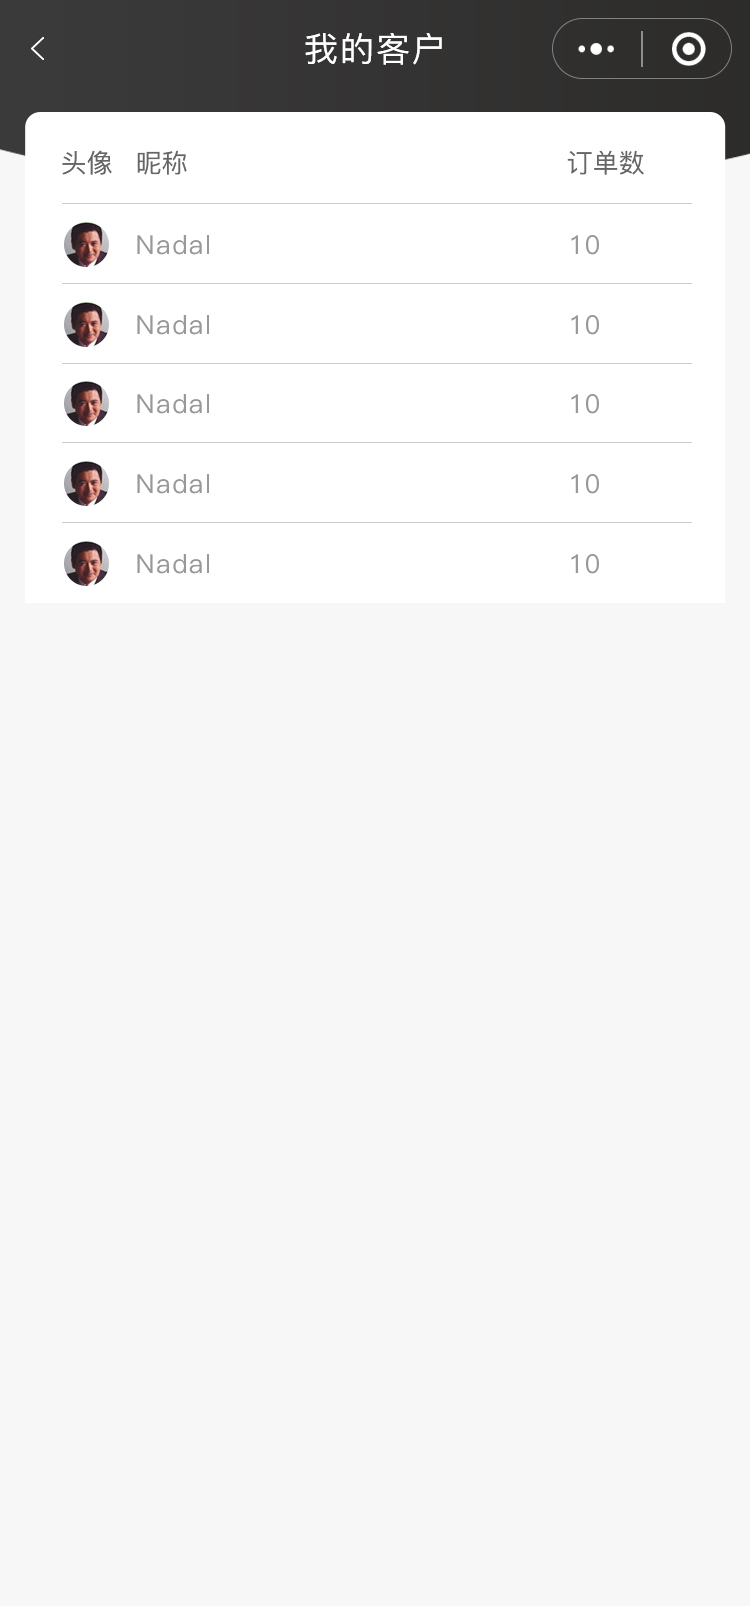Open the three-dot more options menu

(x=597, y=49)
